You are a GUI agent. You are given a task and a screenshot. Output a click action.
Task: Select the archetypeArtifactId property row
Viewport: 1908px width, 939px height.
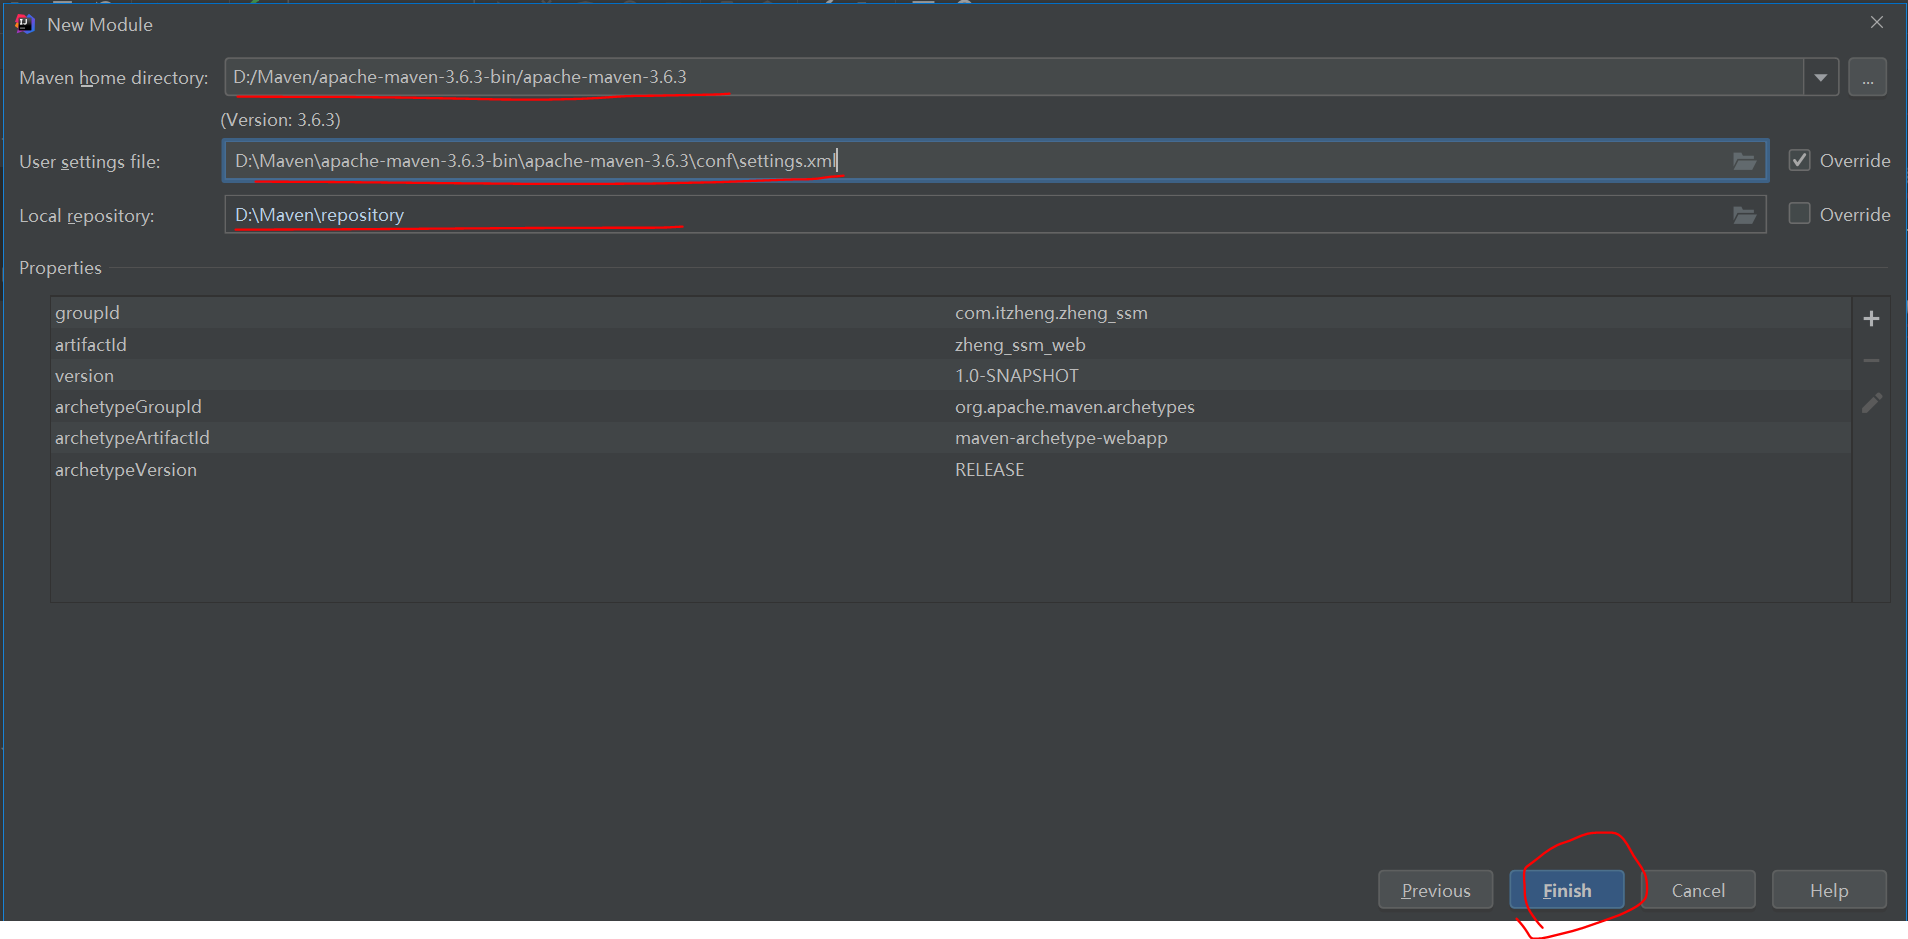tap(950, 438)
